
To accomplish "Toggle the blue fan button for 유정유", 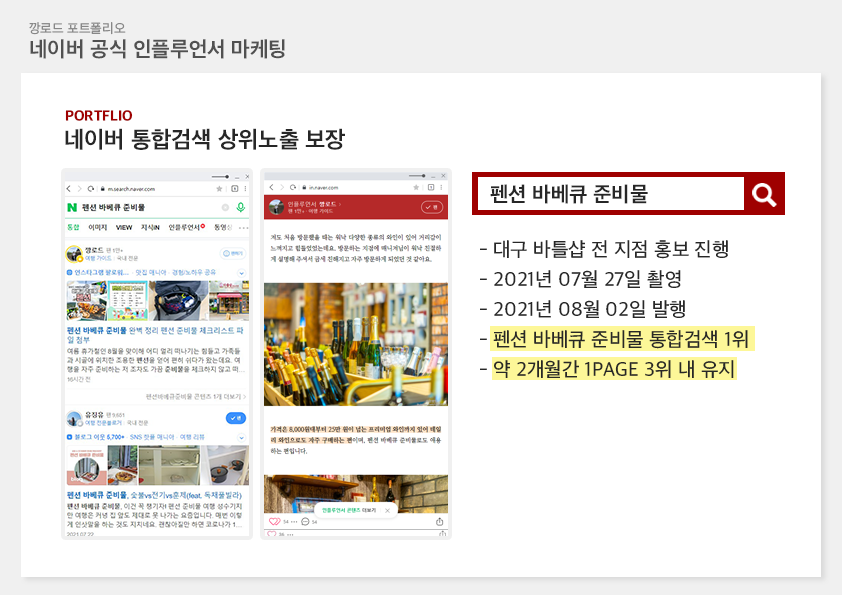I will (x=236, y=417).
